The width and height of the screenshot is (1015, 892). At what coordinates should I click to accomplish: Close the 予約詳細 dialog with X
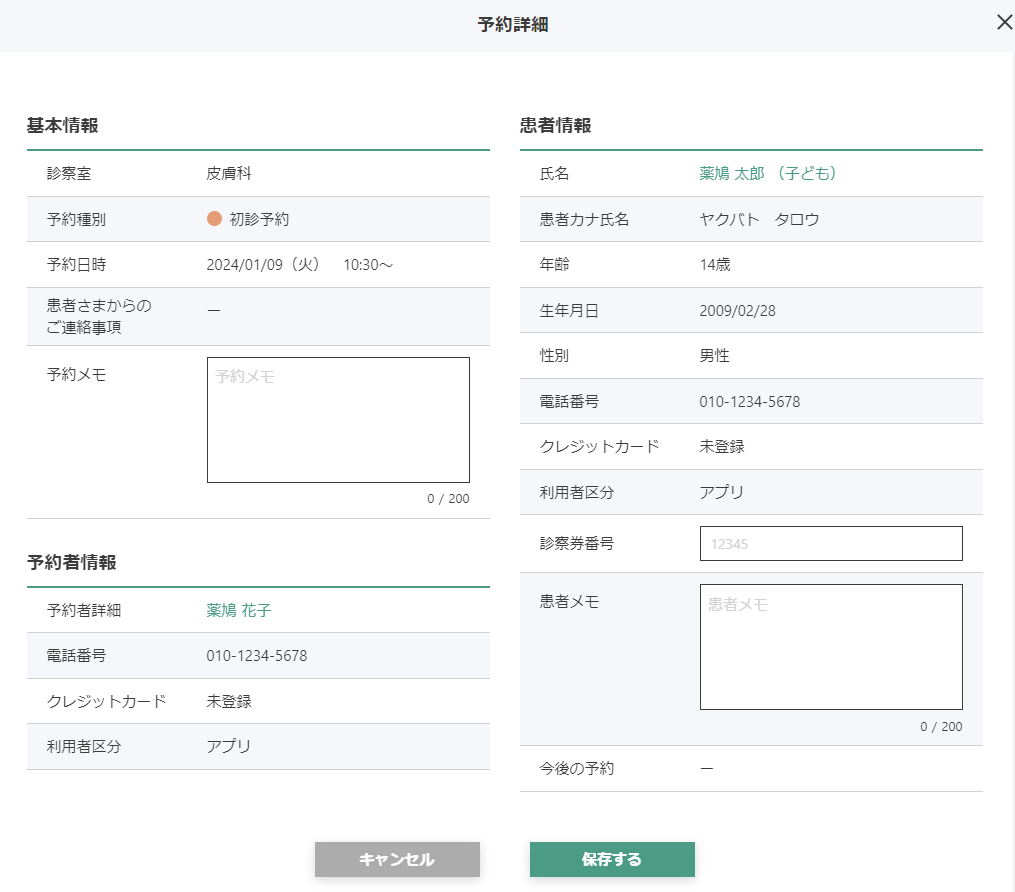(1004, 23)
